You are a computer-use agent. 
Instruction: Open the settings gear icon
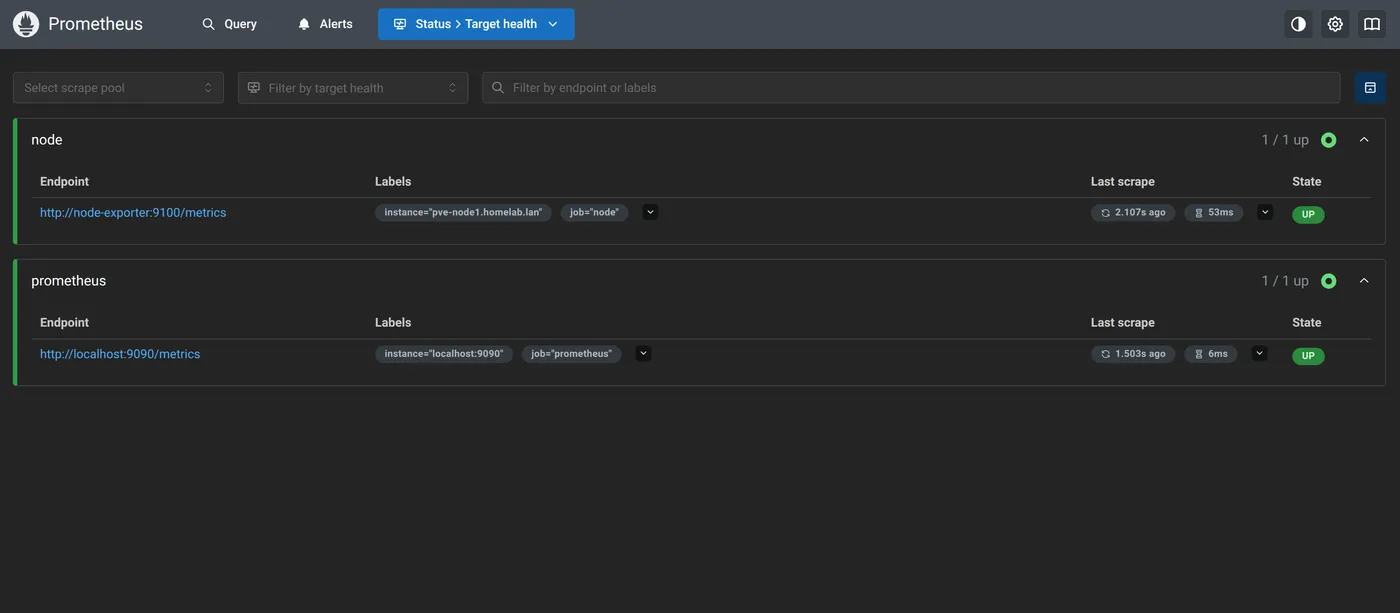click(x=1335, y=24)
